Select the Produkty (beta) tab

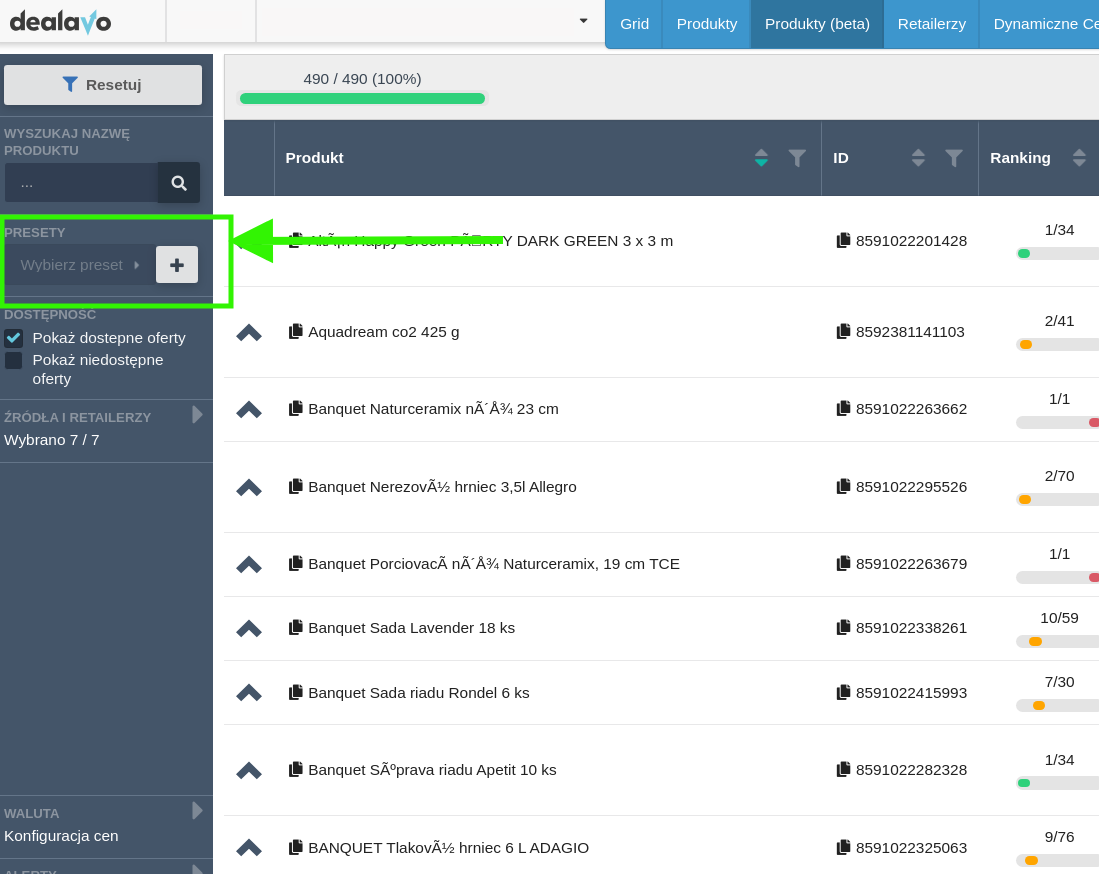coord(817,24)
